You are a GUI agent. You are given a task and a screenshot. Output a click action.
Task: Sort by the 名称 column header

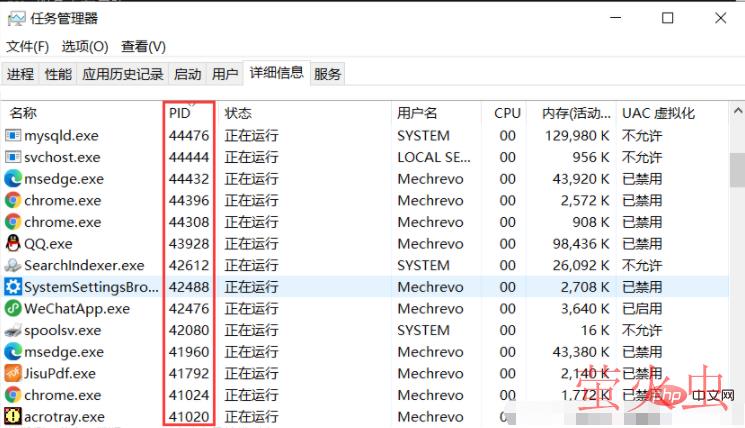[x=23, y=113]
